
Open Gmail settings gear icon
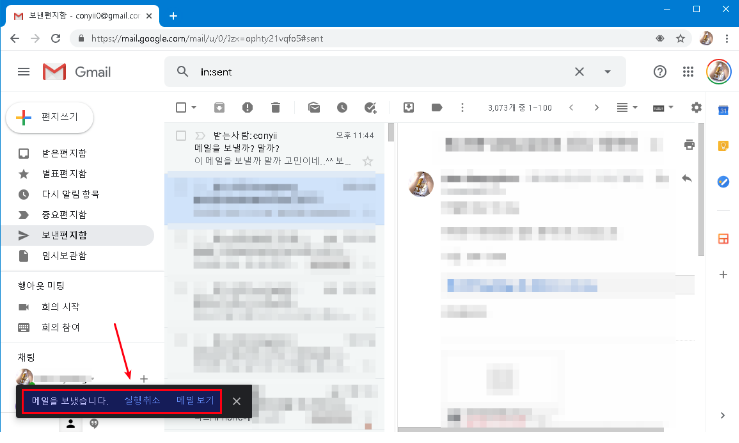point(696,107)
